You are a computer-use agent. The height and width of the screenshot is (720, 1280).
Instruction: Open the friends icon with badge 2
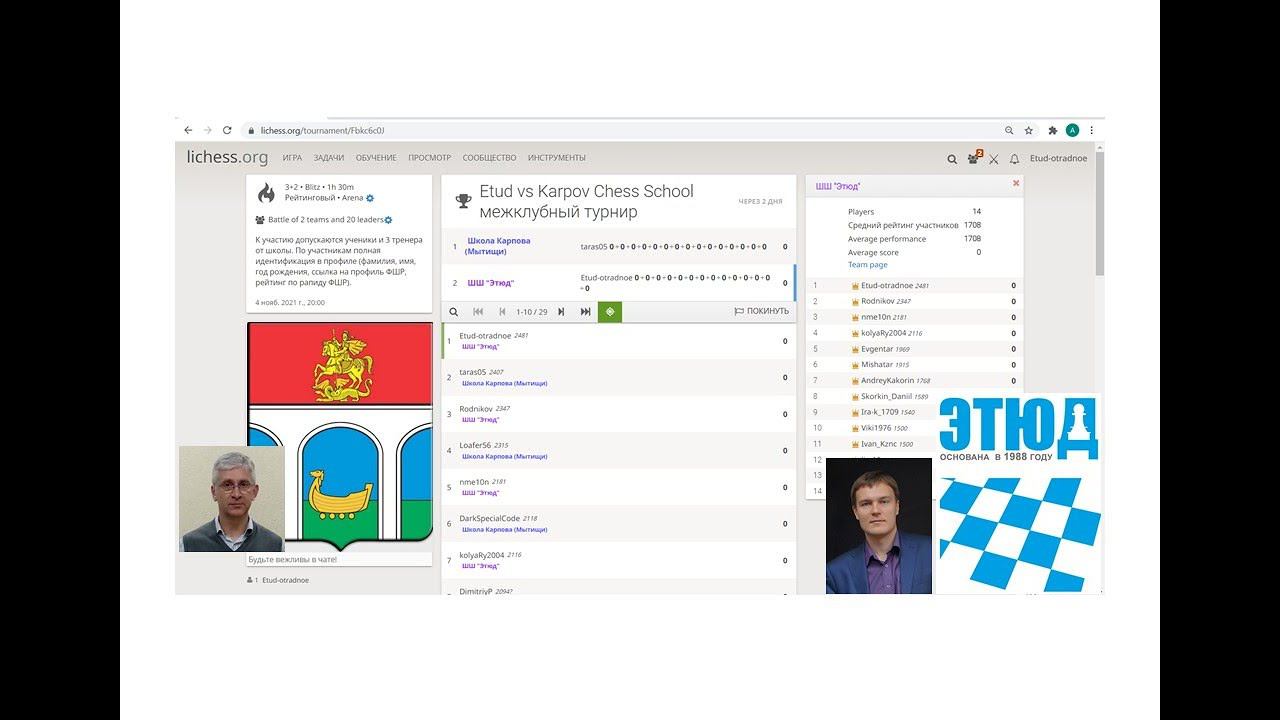(x=974, y=158)
